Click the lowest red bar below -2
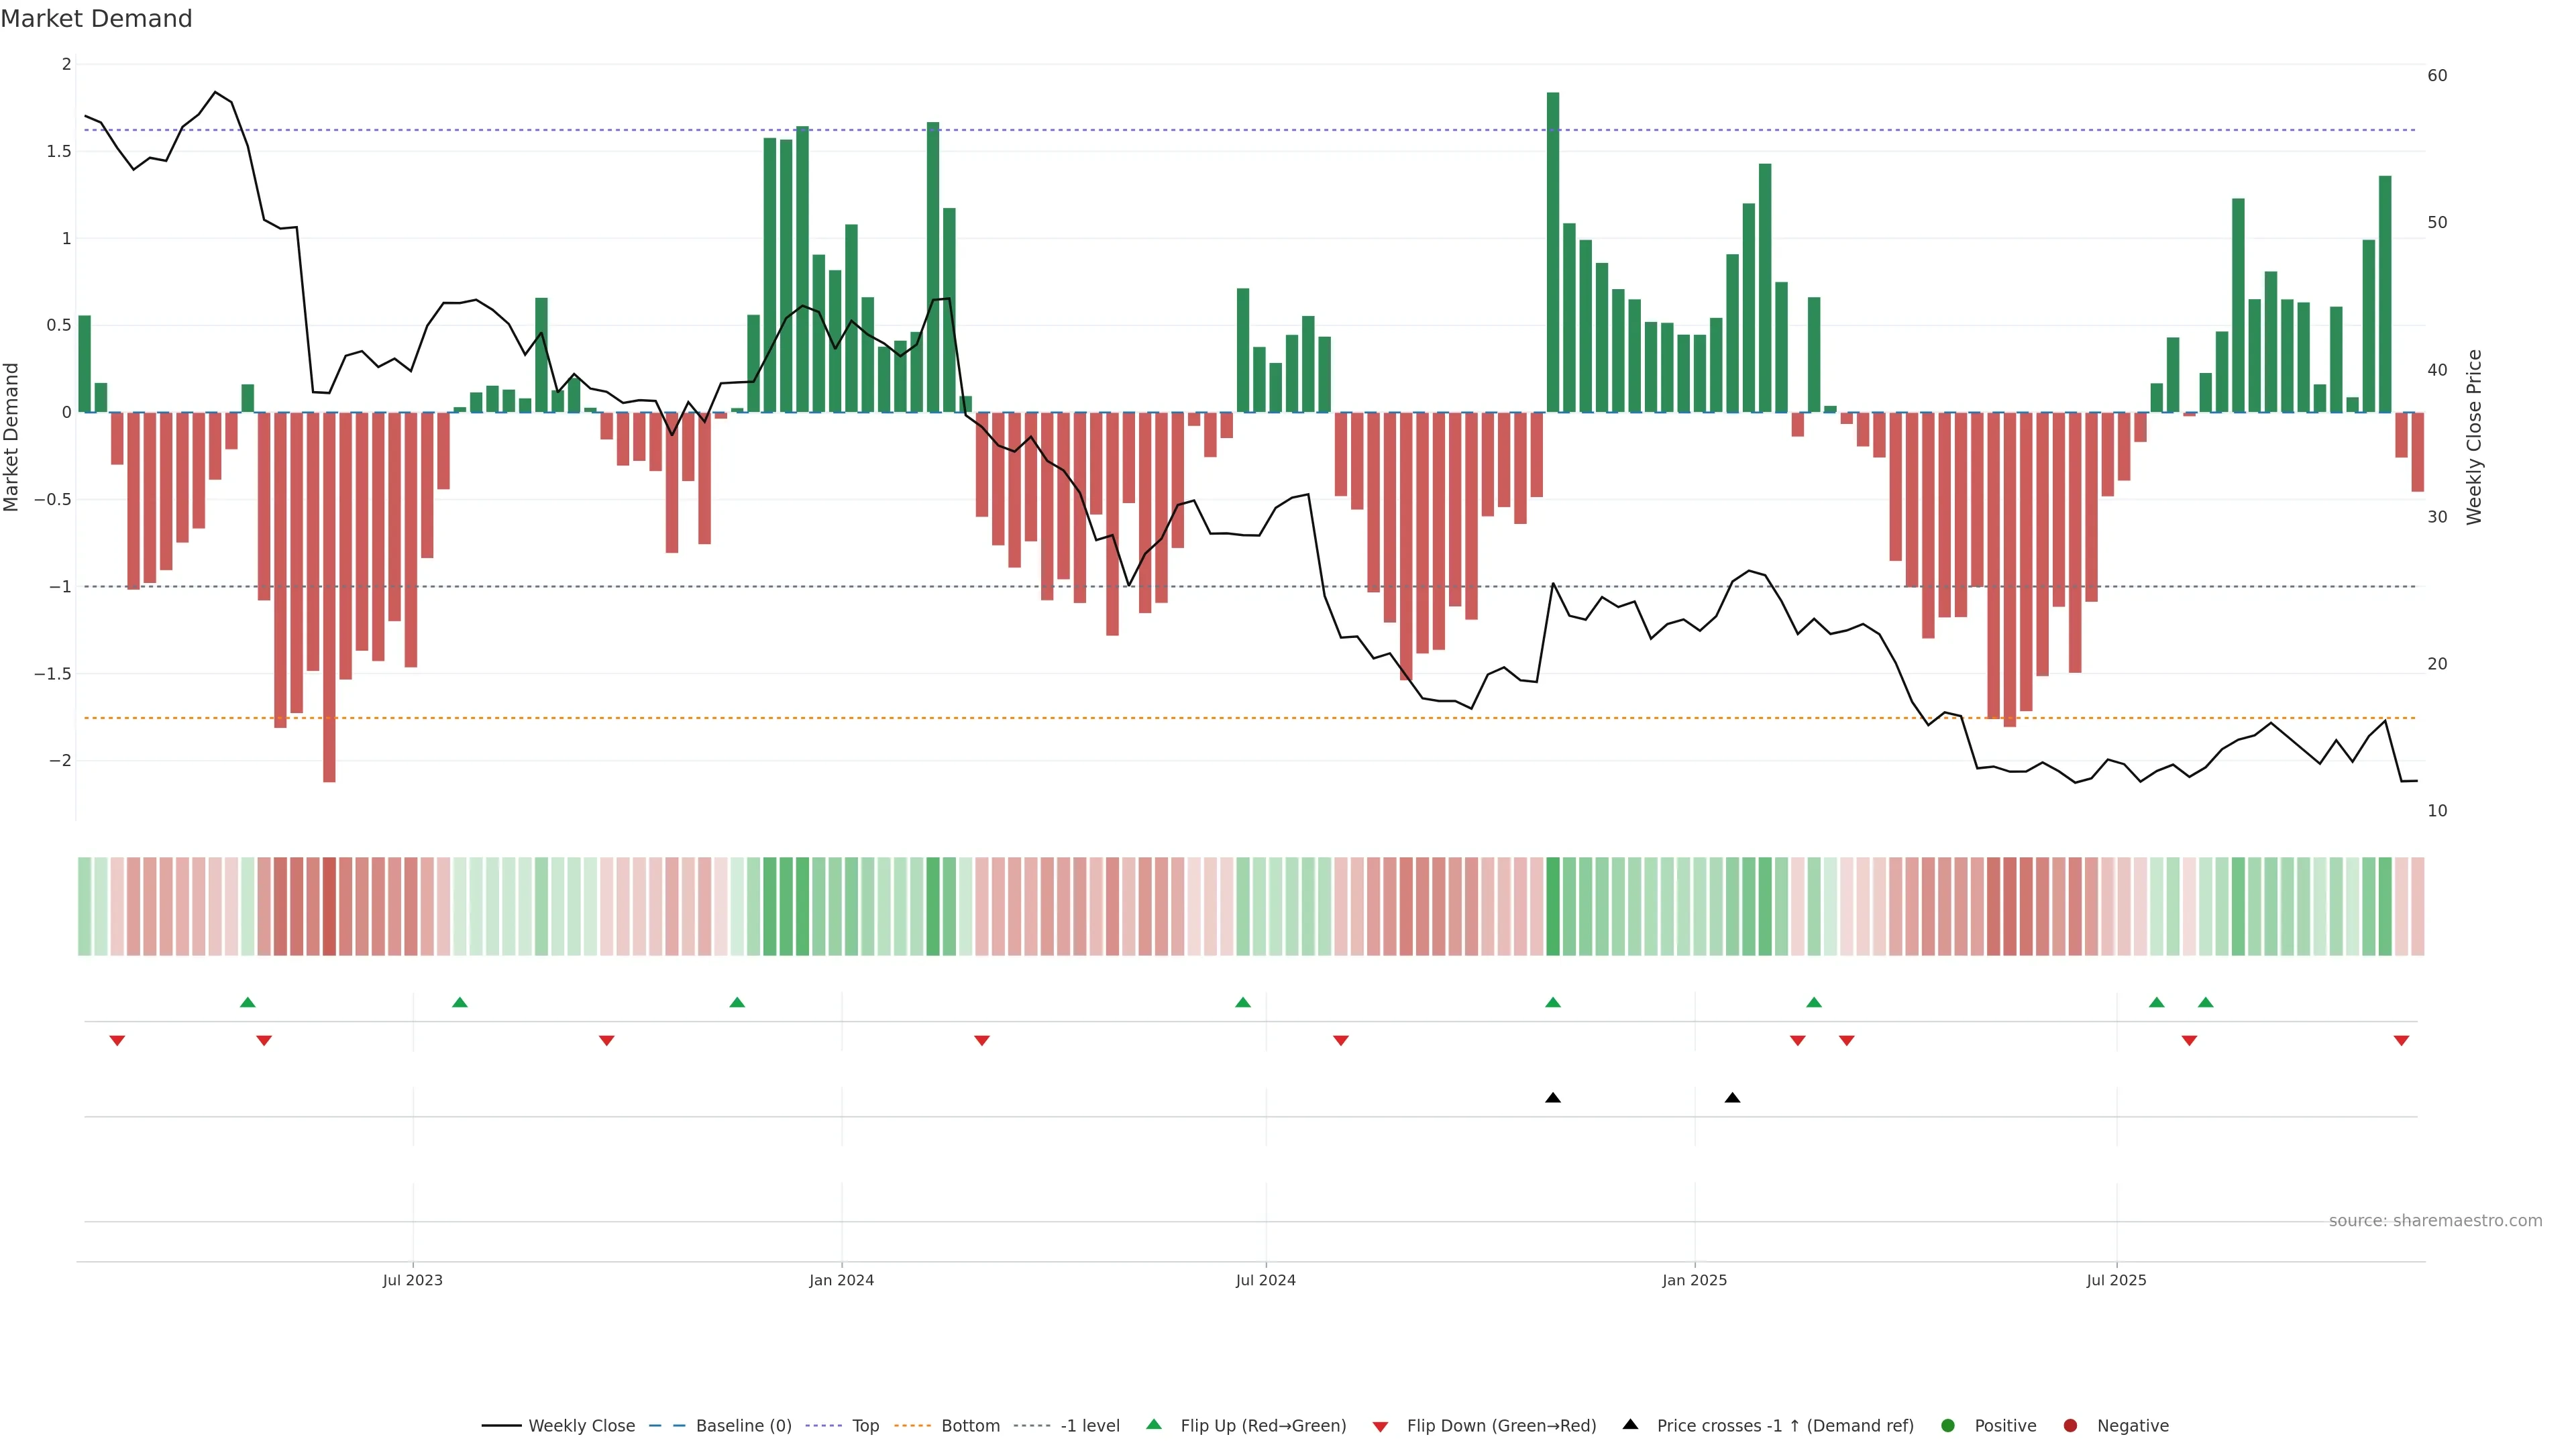This screenshot has height=1449, width=2576. 329,600
